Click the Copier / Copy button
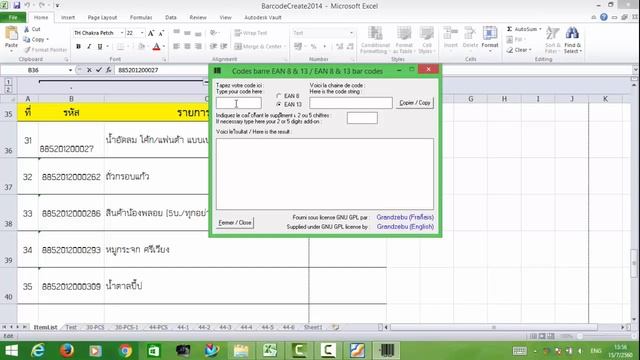Screen dimensions: 640x360 [415, 103]
